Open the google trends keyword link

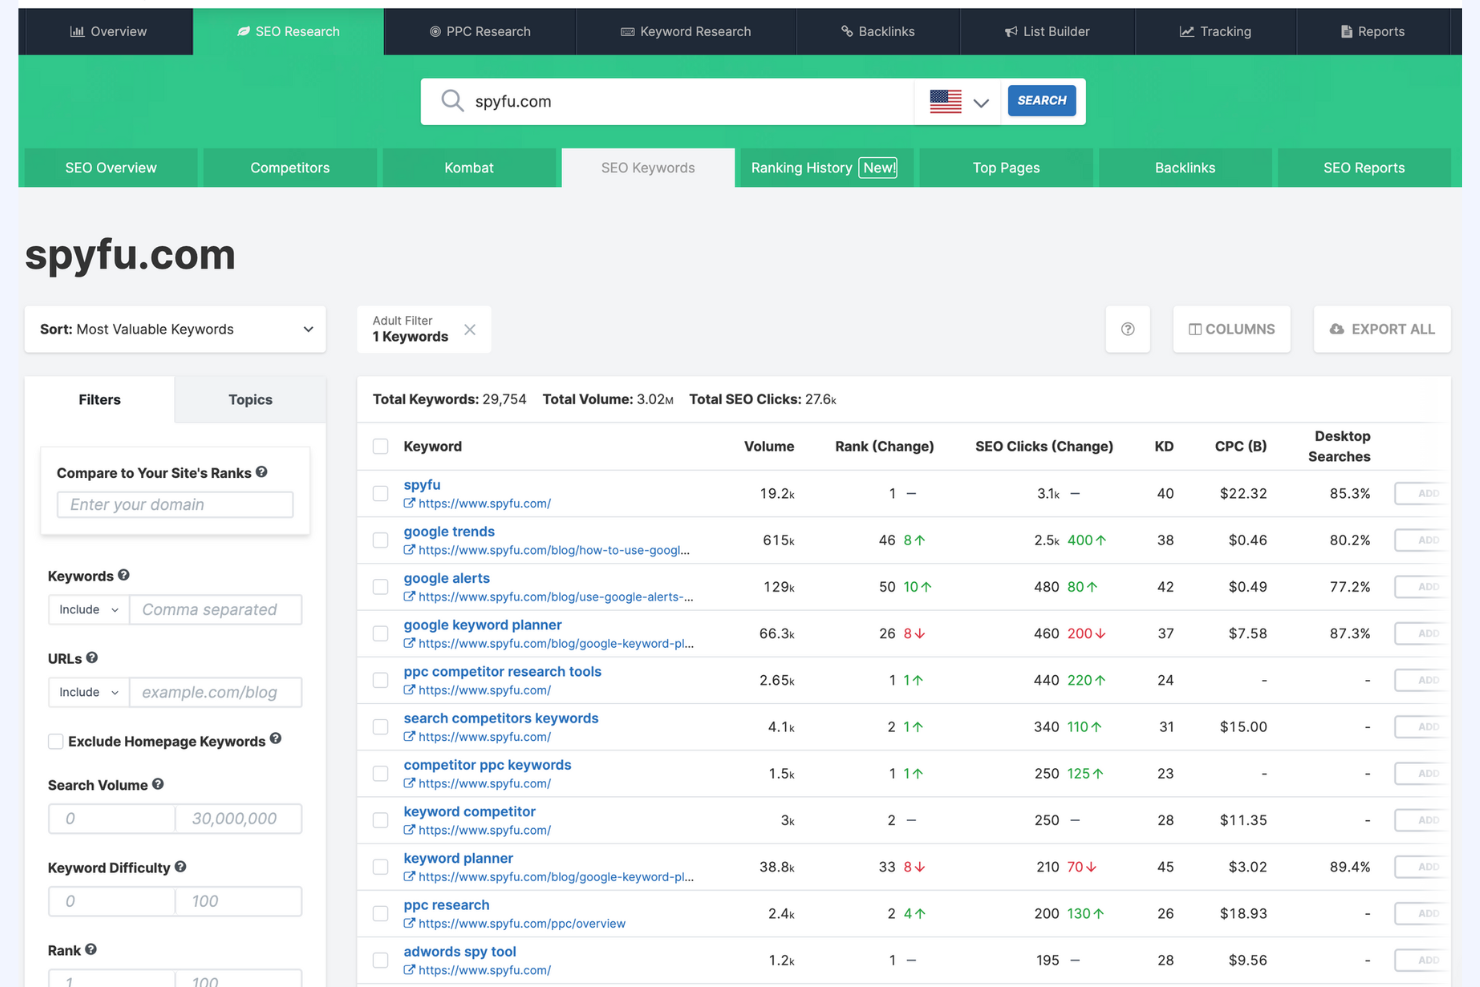pyautogui.click(x=448, y=531)
